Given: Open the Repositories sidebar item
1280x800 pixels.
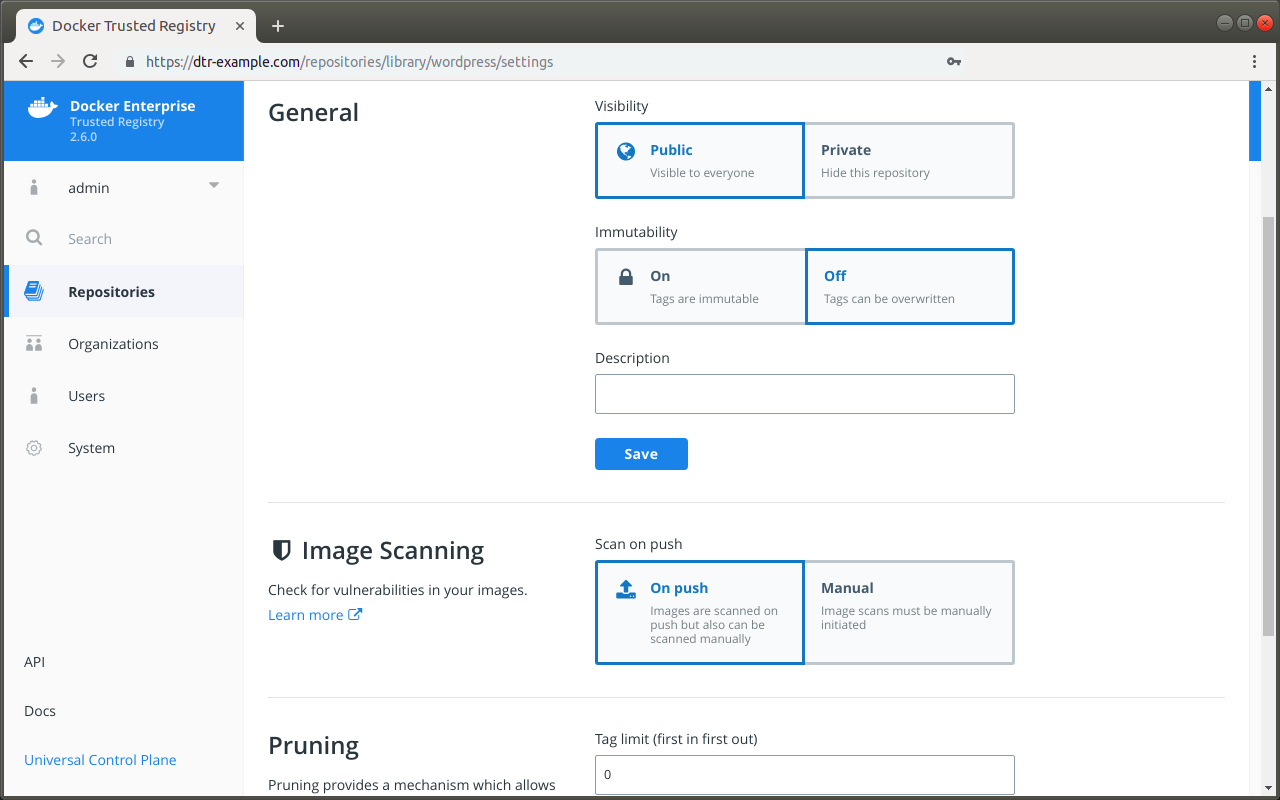Looking at the screenshot, I should tap(111, 292).
